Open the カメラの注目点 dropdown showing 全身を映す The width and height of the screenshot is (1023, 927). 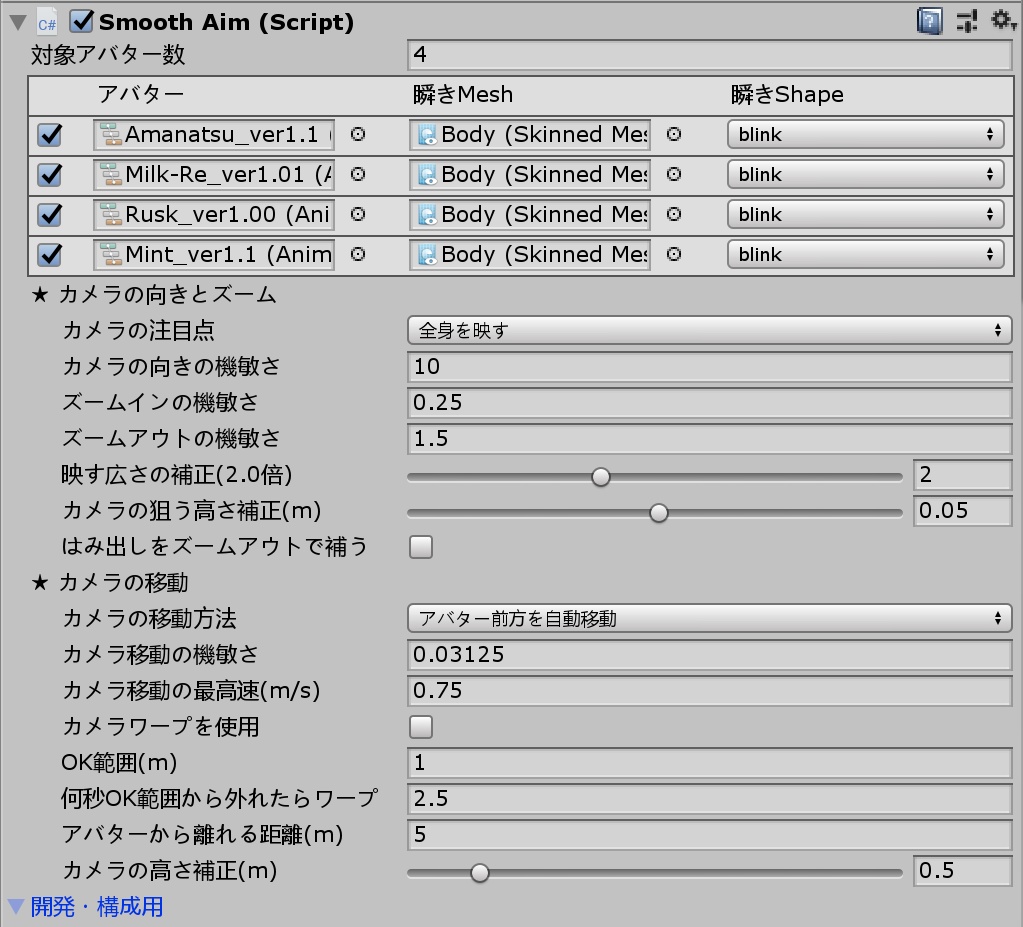click(710, 330)
